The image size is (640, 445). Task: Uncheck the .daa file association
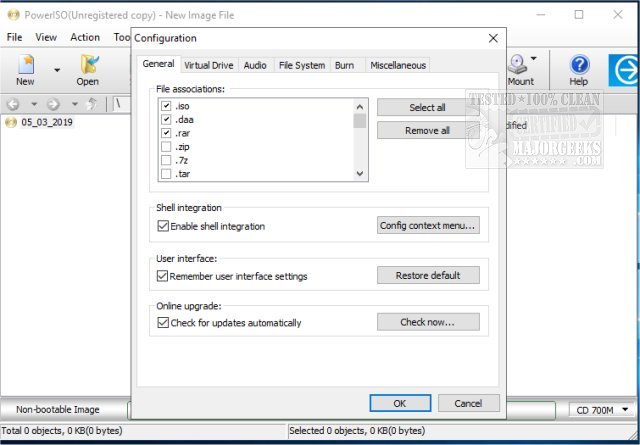click(x=166, y=120)
